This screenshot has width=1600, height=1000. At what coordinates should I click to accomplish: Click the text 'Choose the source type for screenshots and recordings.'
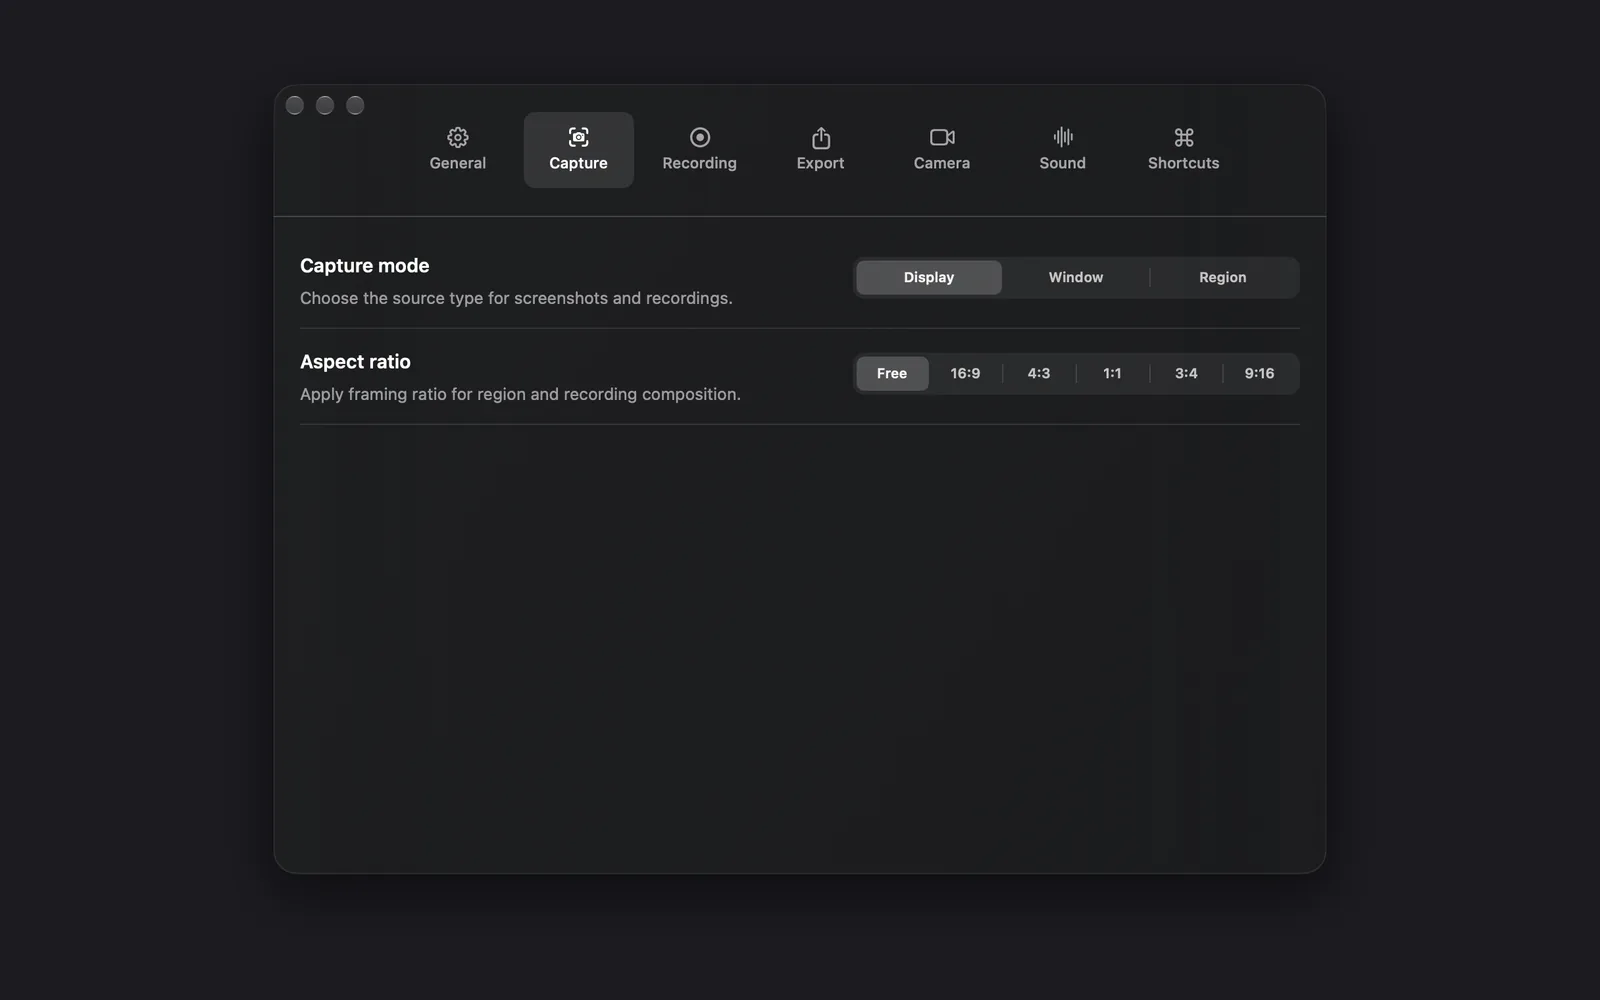(516, 298)
